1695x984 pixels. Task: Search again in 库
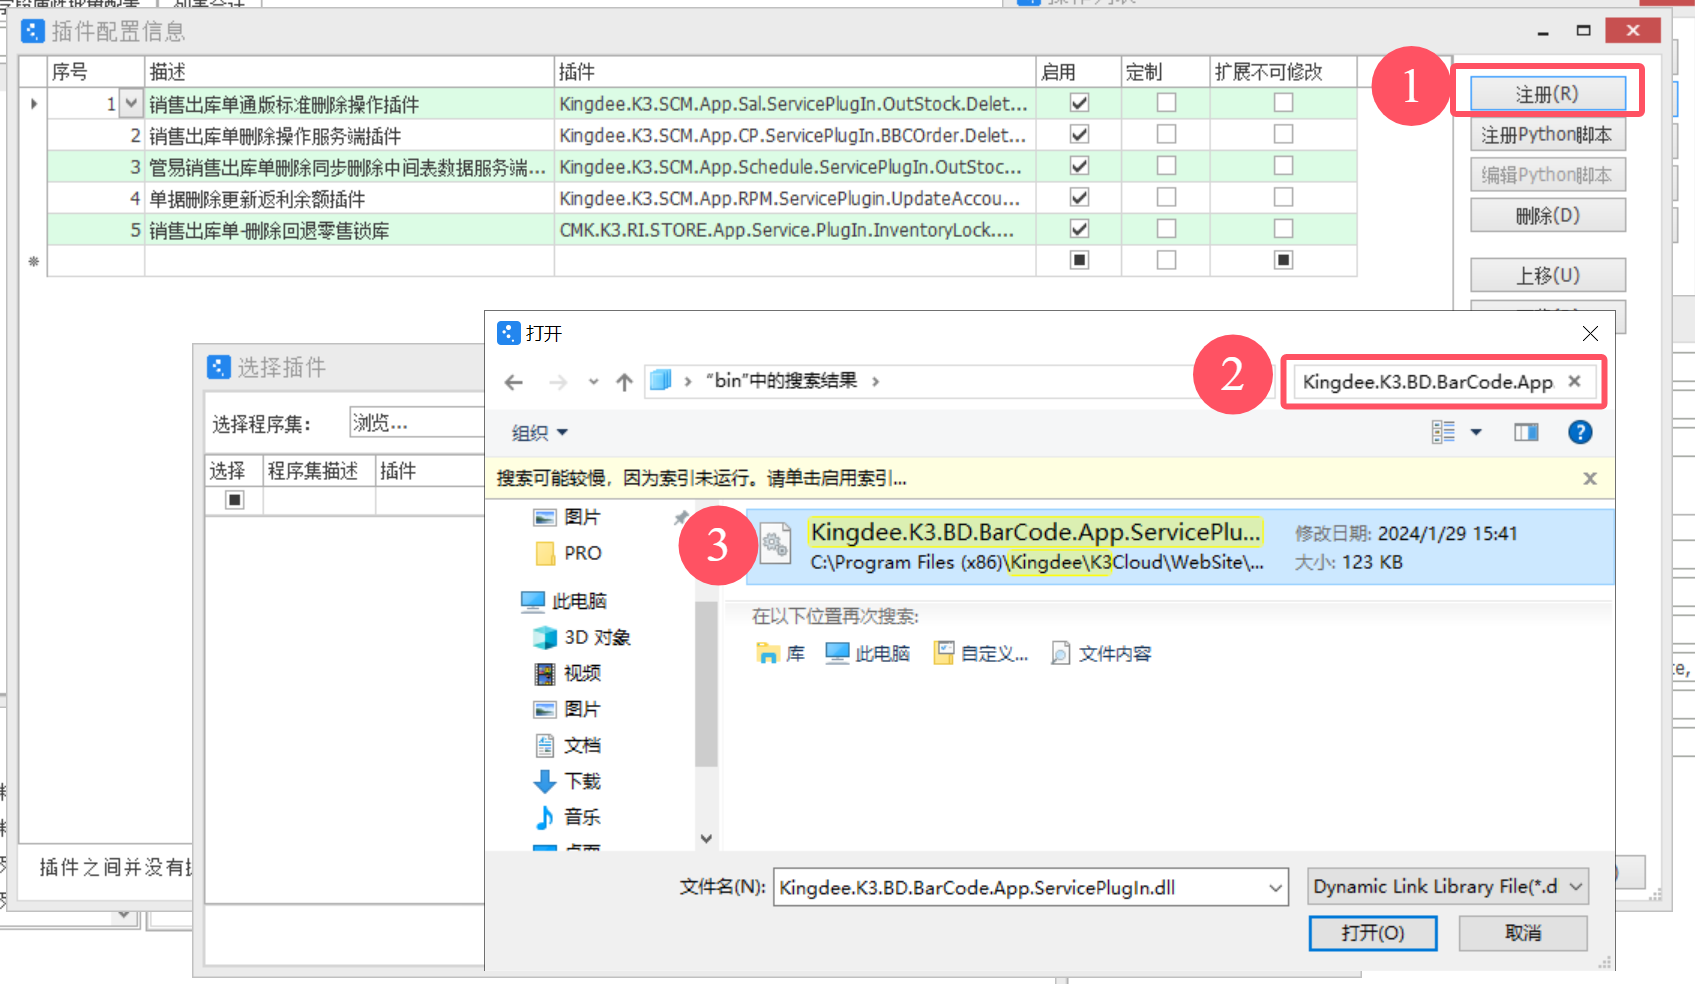[781, 654]
